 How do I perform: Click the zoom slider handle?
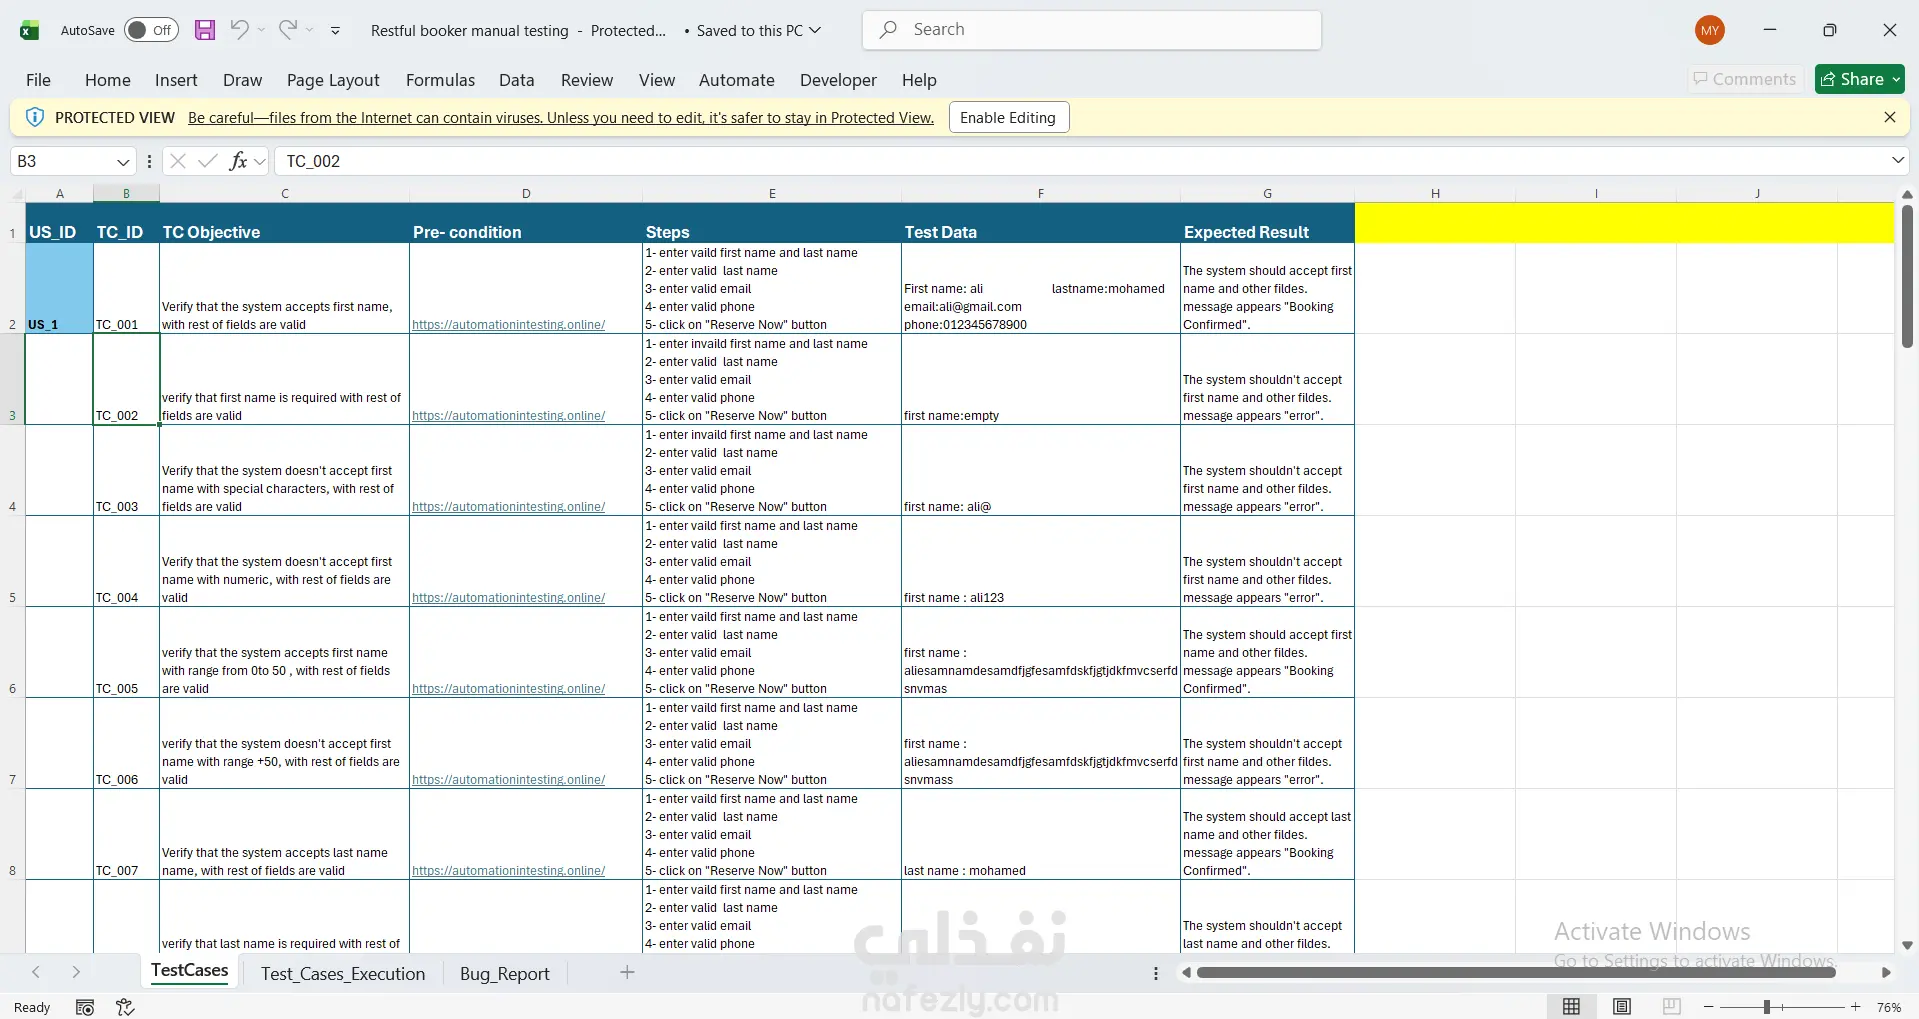[x=1767, y=1007]
